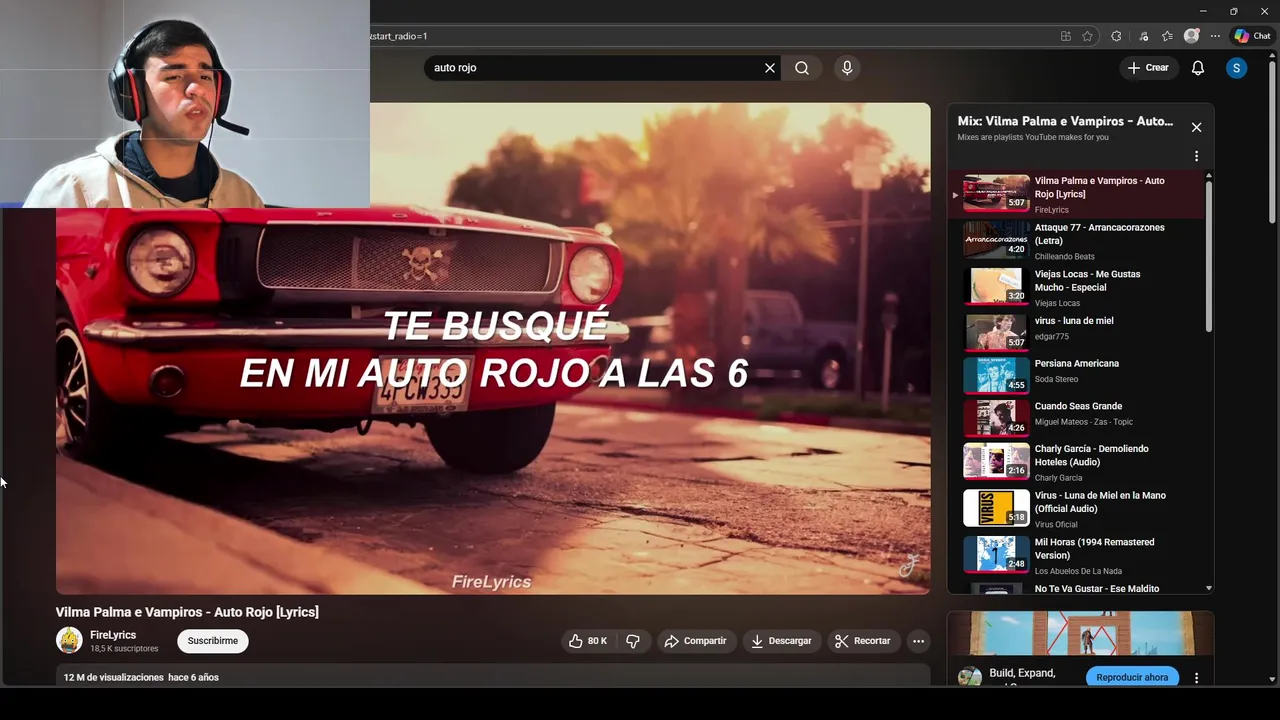Open YouTube notifications bell
Viewport: 1280px width, 720px height.
[x=1198, y=68]
